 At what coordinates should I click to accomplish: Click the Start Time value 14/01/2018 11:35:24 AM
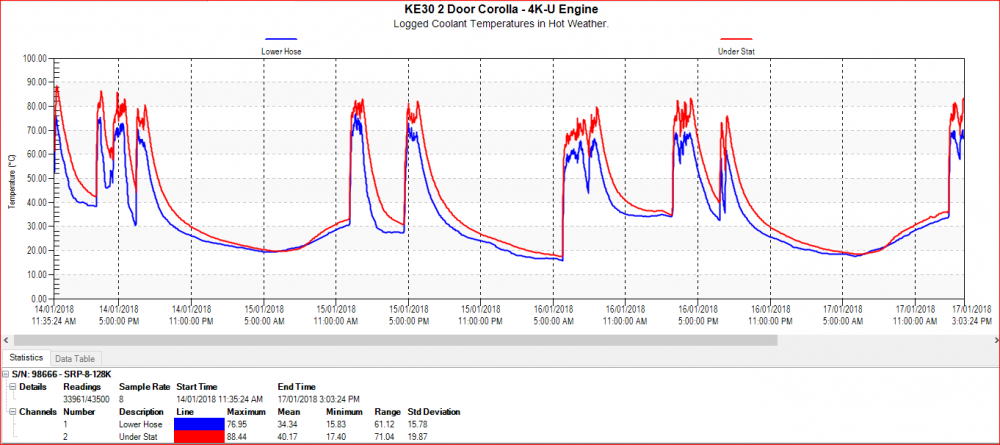[x=219, y=399]
